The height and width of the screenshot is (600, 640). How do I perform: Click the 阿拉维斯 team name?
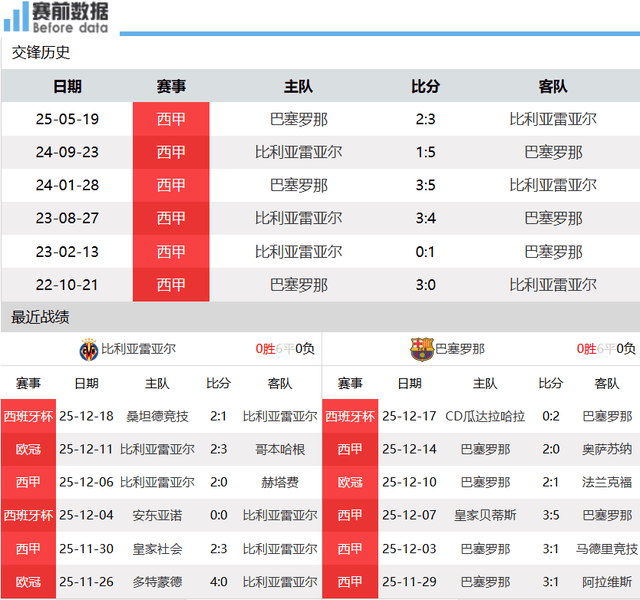(x=607, y=581)
